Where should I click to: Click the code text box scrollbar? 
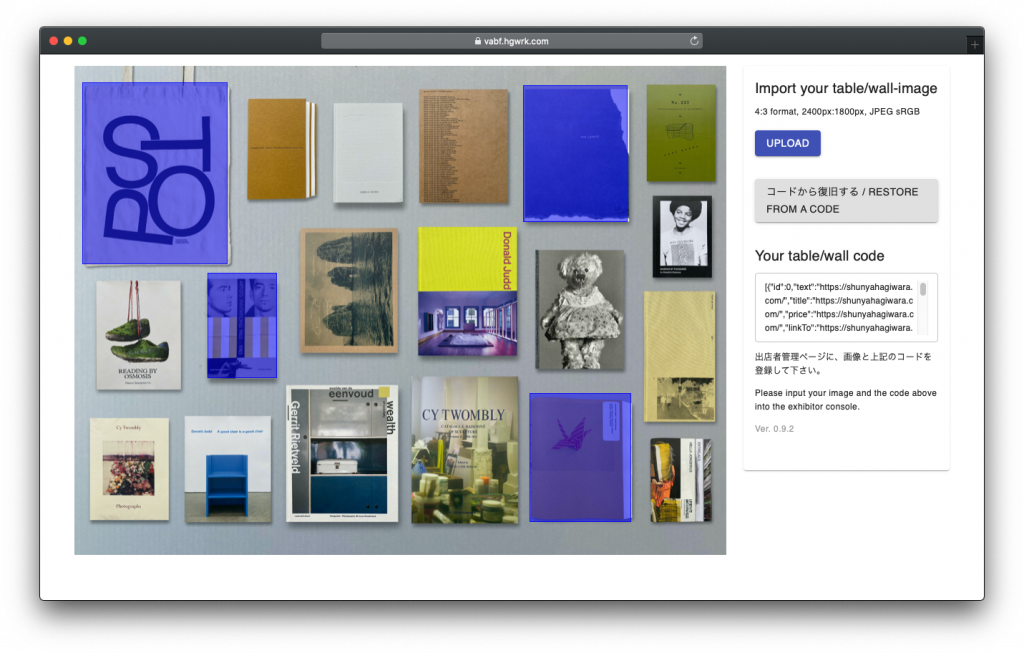[x=923, y=289]
